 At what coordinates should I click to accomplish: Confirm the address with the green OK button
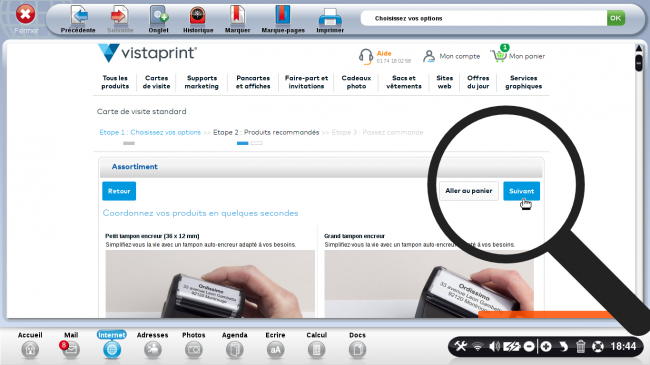(x=616, y=18)
